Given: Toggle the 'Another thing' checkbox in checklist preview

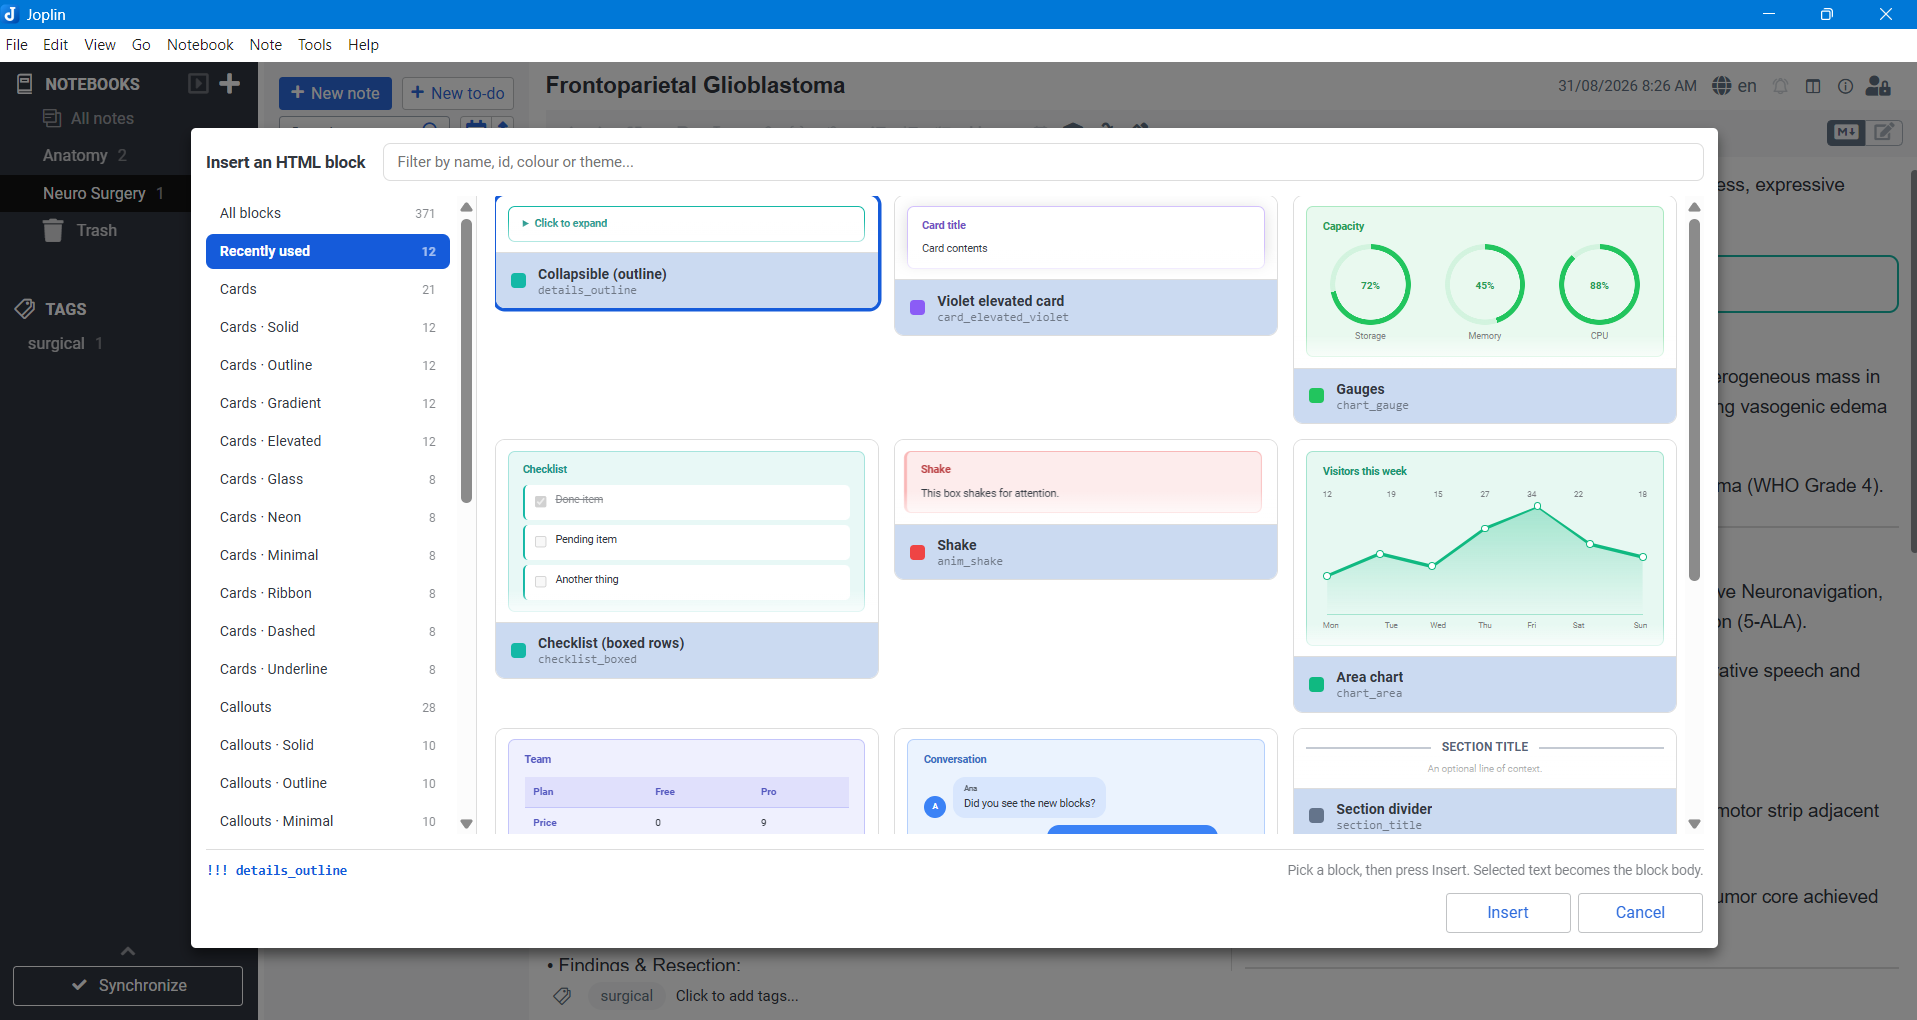Looking at the screenshot, I should coord(541,581).
